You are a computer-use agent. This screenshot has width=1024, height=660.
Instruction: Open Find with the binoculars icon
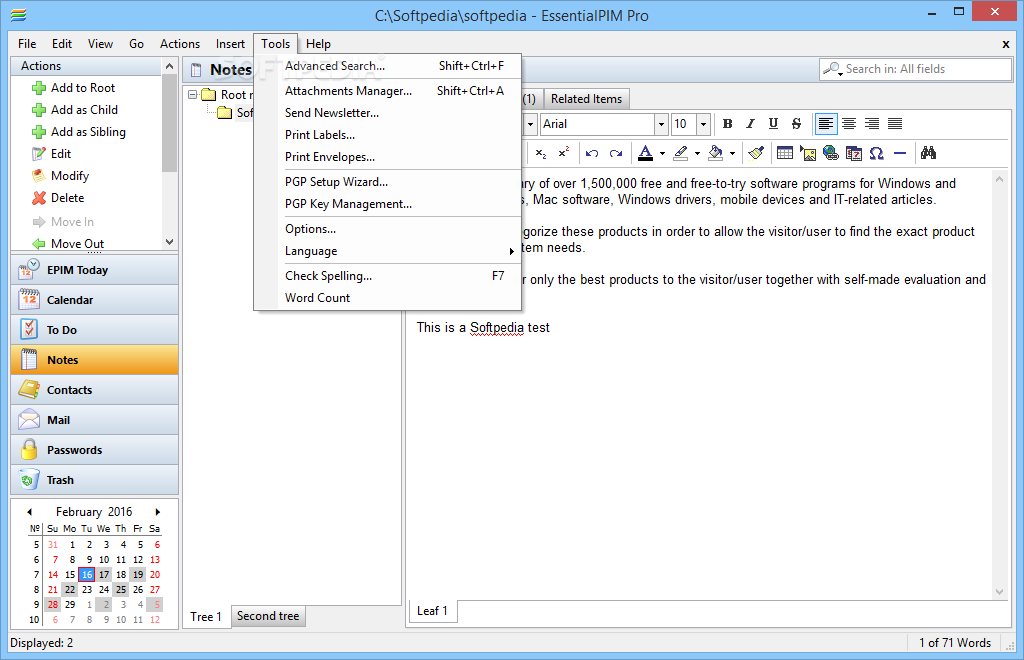(929, 153)
